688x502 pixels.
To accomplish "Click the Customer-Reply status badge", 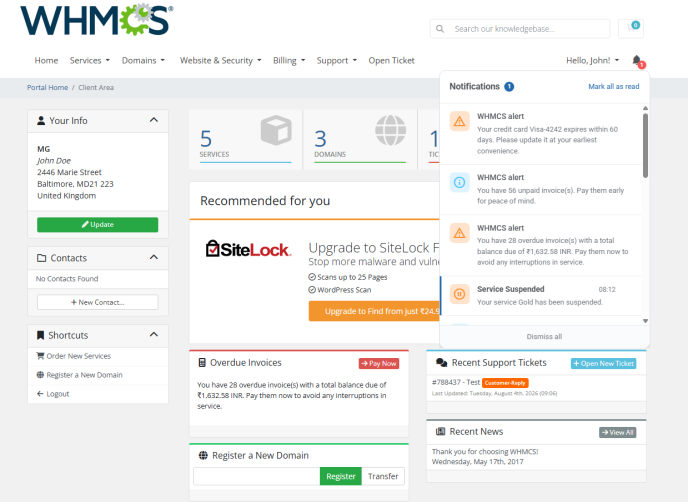I will [505, 383].
